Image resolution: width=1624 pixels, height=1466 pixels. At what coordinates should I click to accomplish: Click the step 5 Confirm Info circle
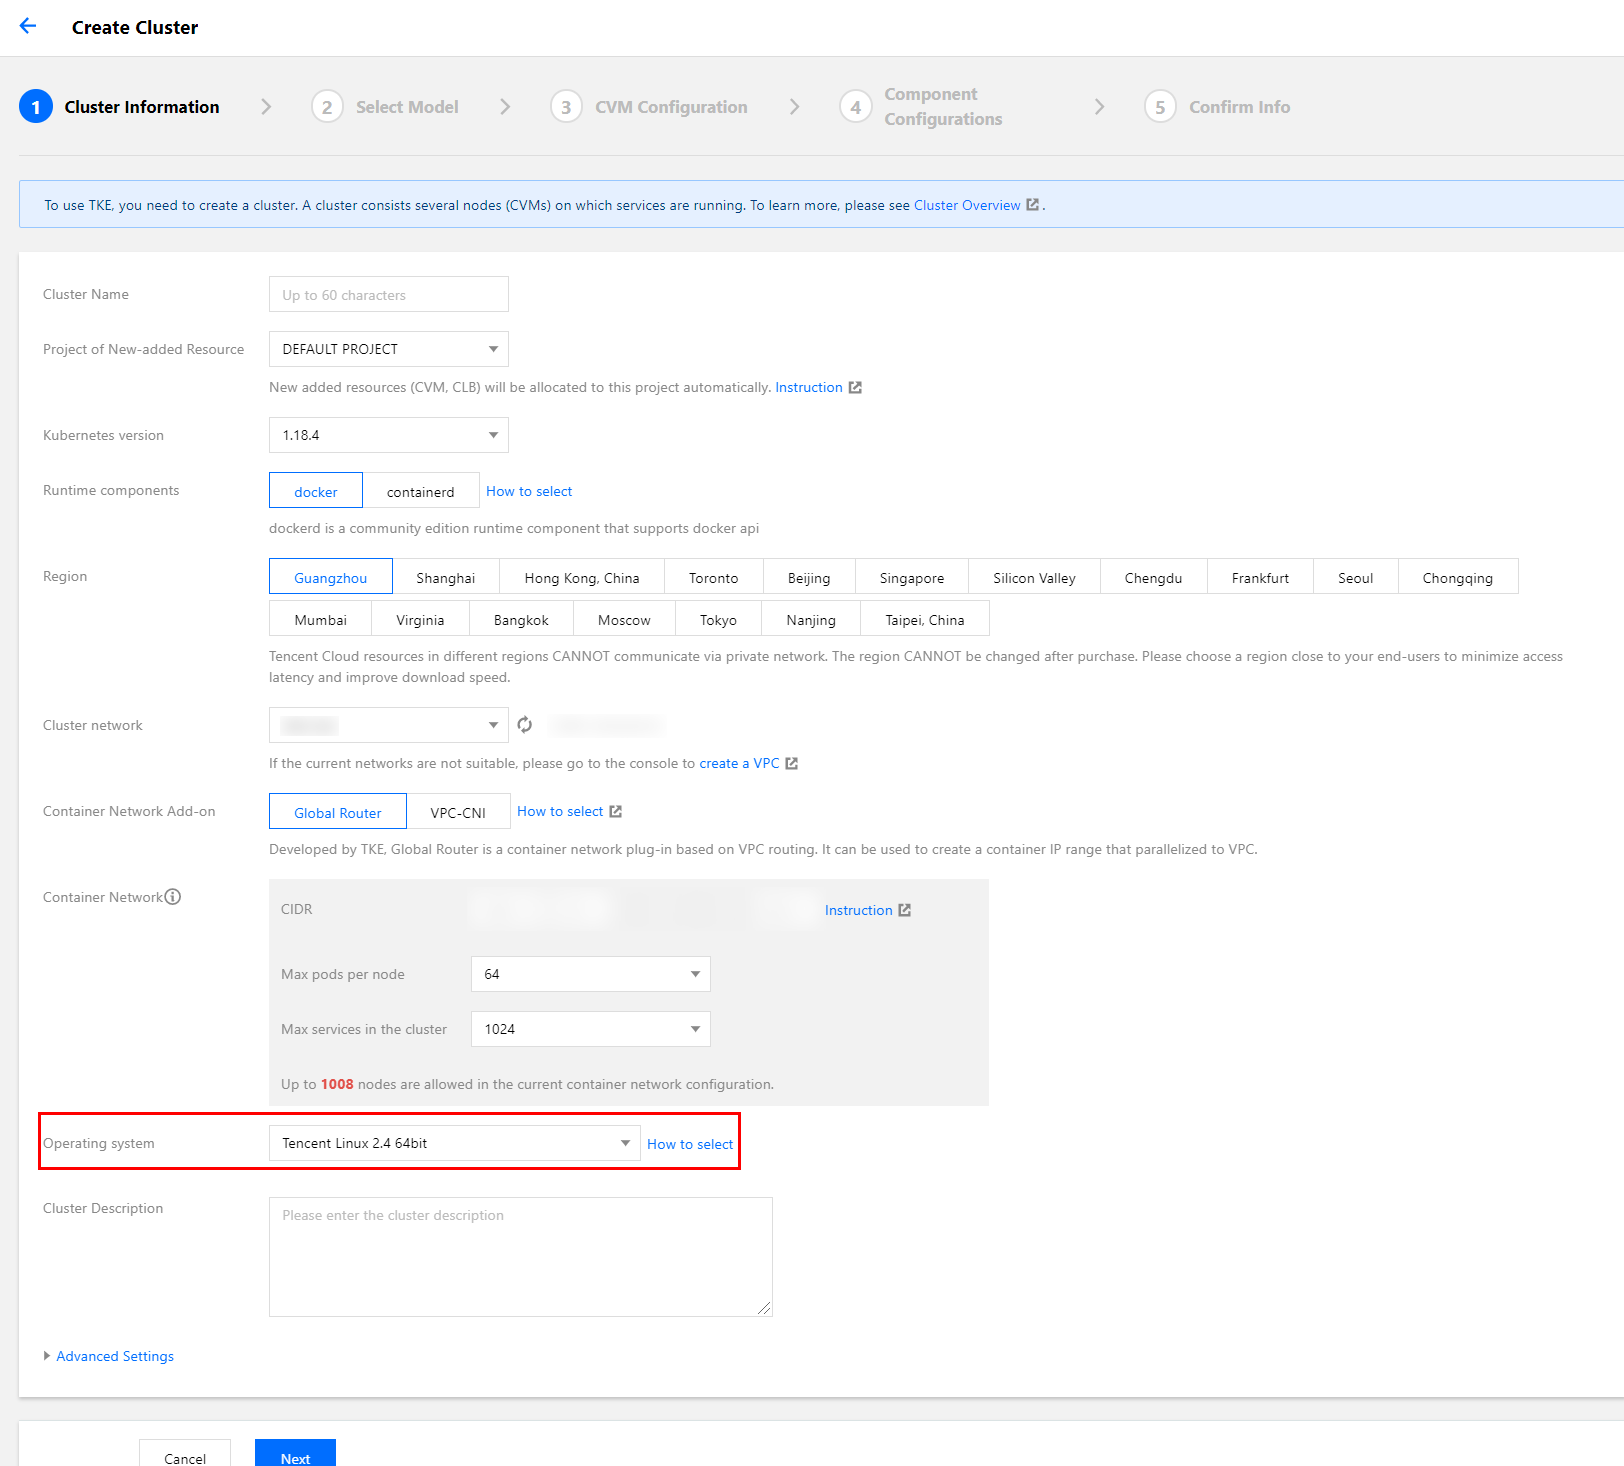click(1159, 107)
